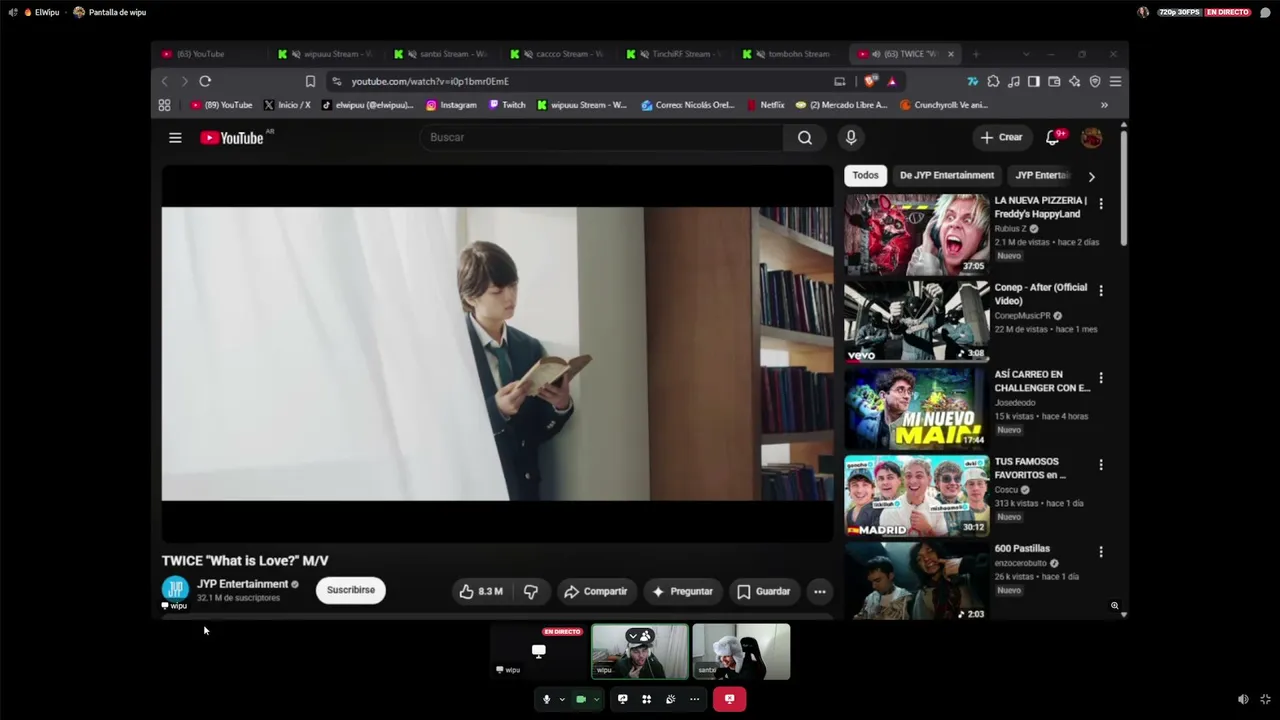
Task: Open the browser main menu icon
Action: [x=1115, y=81]
